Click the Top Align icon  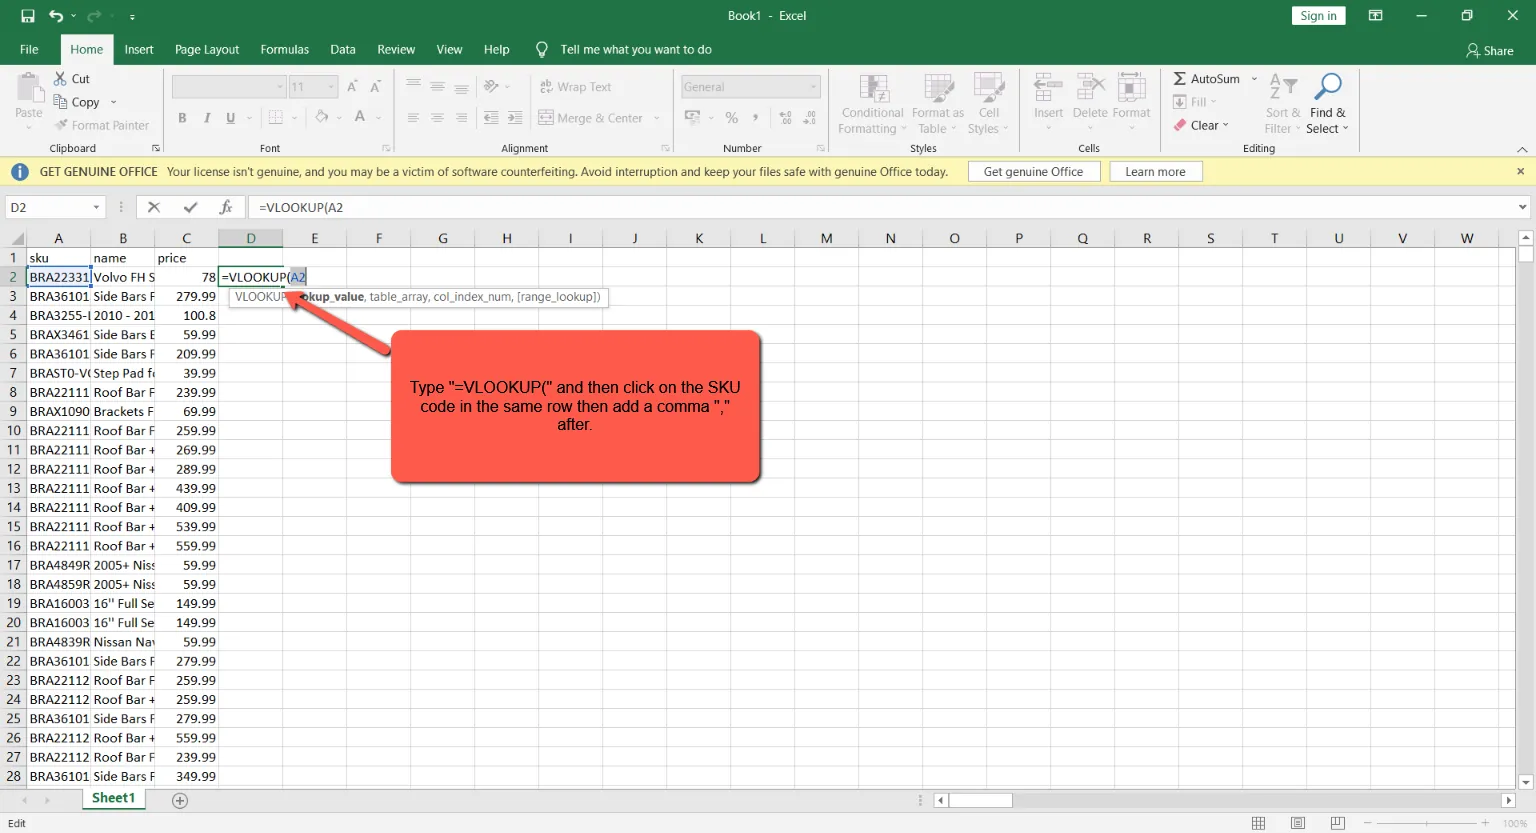pos(413,87)
